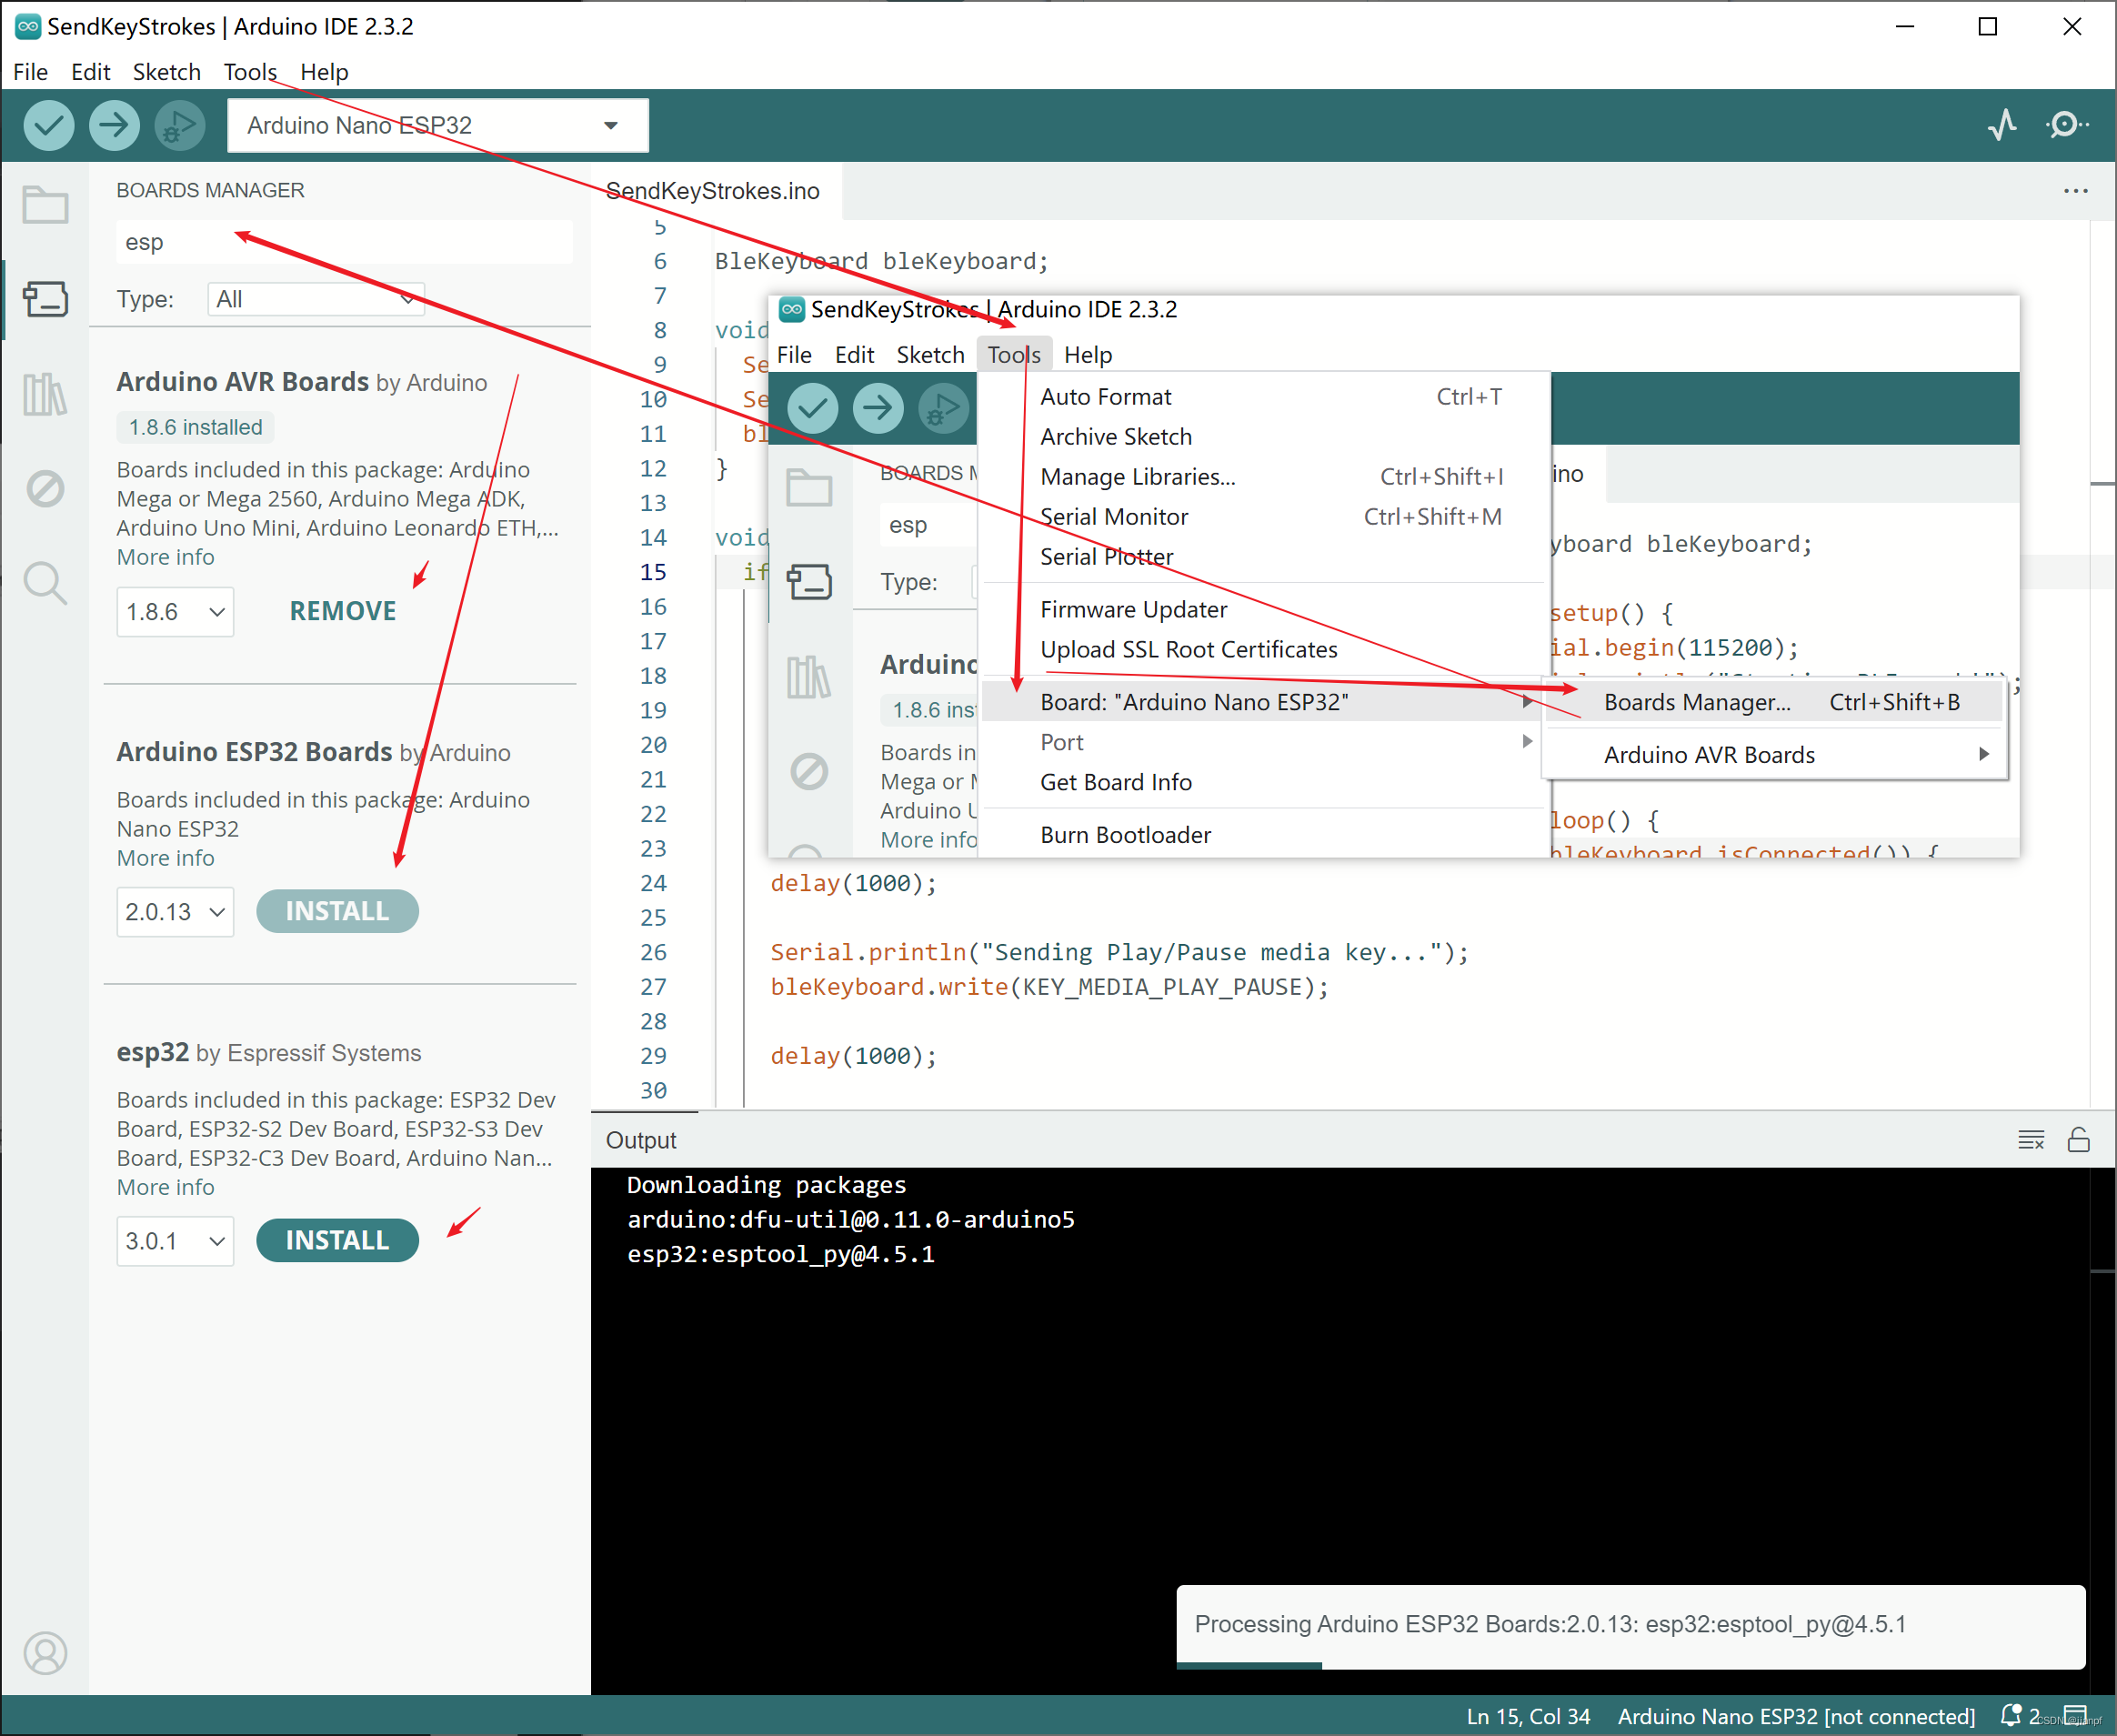Open Edit menu in main window
Image resolution: width=2117 pixels, height=1736 pixels.
point(90,72)
